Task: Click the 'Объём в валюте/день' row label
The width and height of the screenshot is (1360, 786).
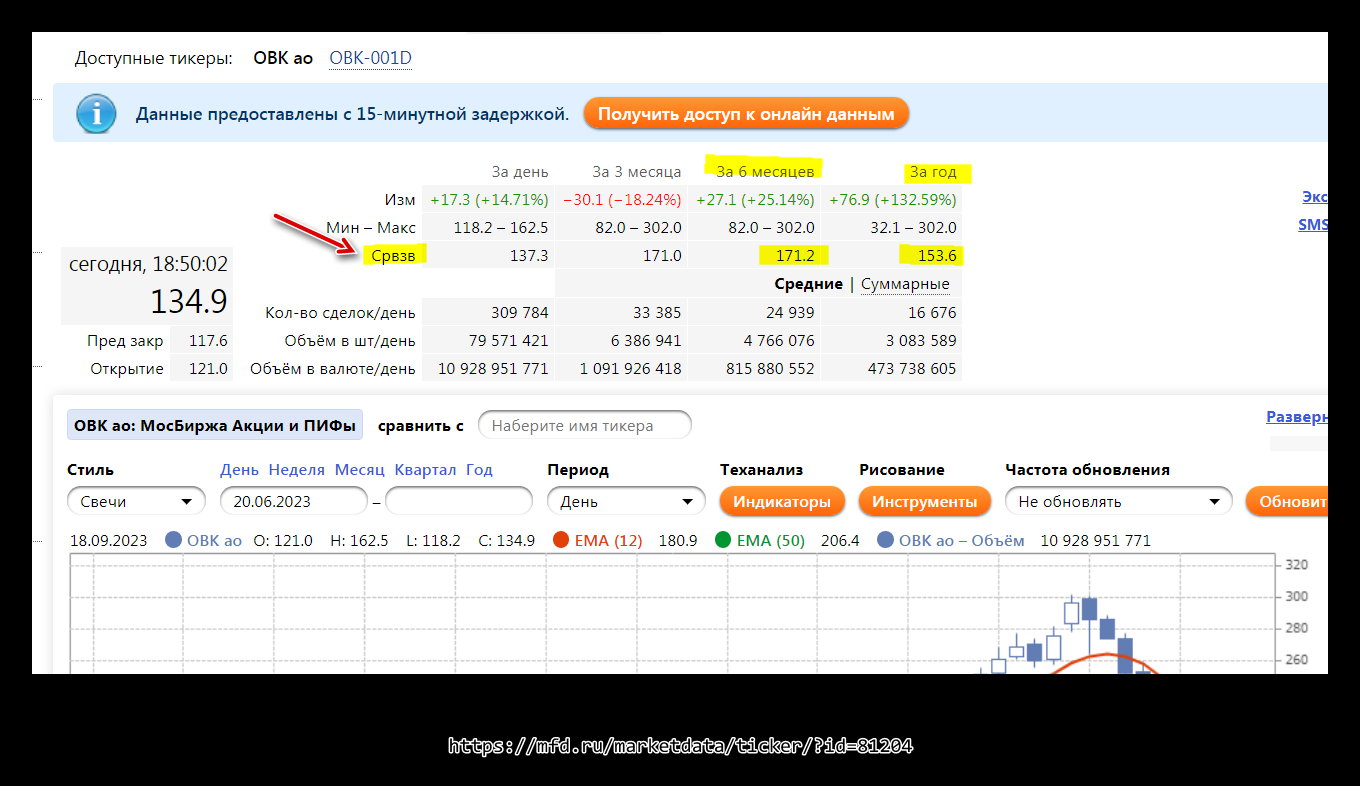Action: 333,369
